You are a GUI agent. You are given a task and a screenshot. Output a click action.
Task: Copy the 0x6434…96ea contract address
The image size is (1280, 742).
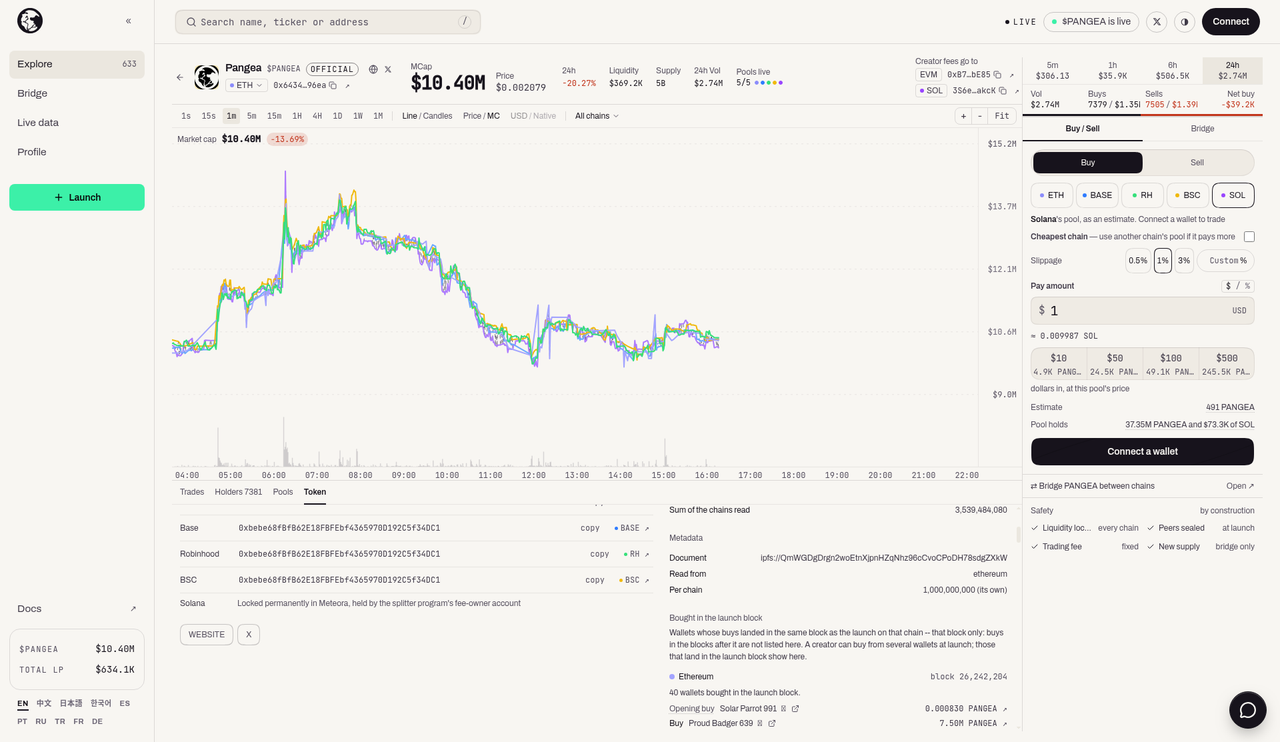(x=333, y=86)
